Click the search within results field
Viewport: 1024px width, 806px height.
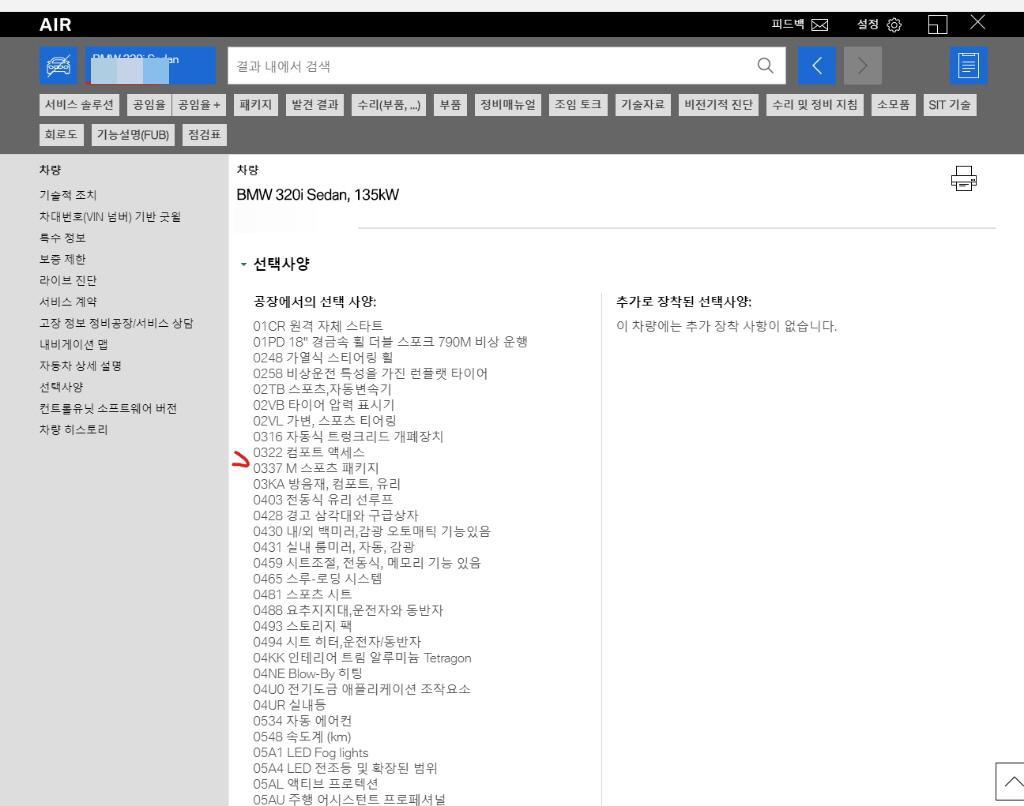tap(490, 67)
